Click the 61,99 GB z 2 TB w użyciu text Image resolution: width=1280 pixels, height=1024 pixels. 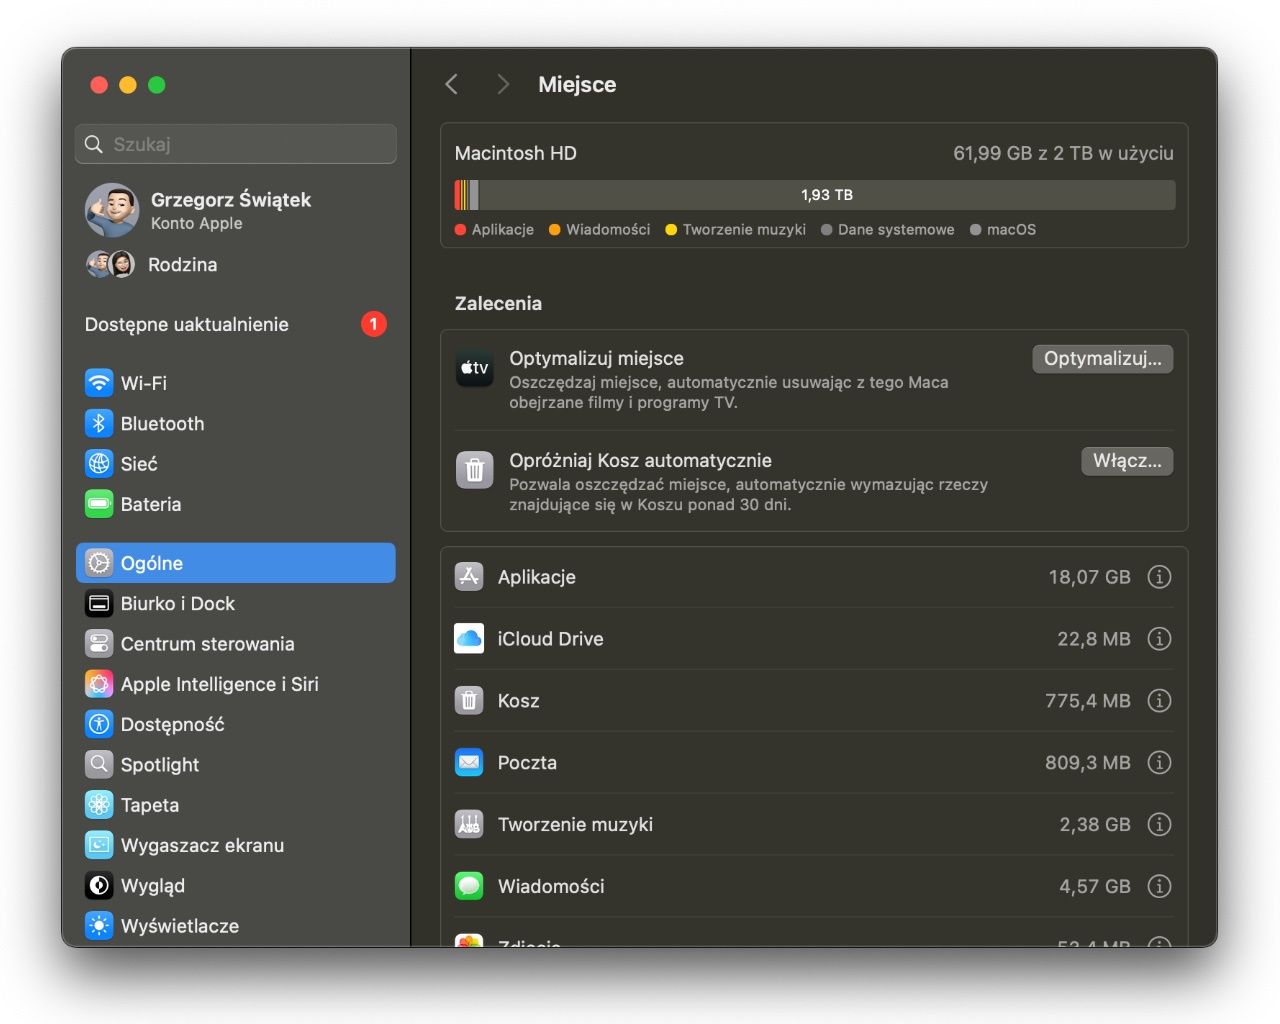click(x=1063, y=153)
